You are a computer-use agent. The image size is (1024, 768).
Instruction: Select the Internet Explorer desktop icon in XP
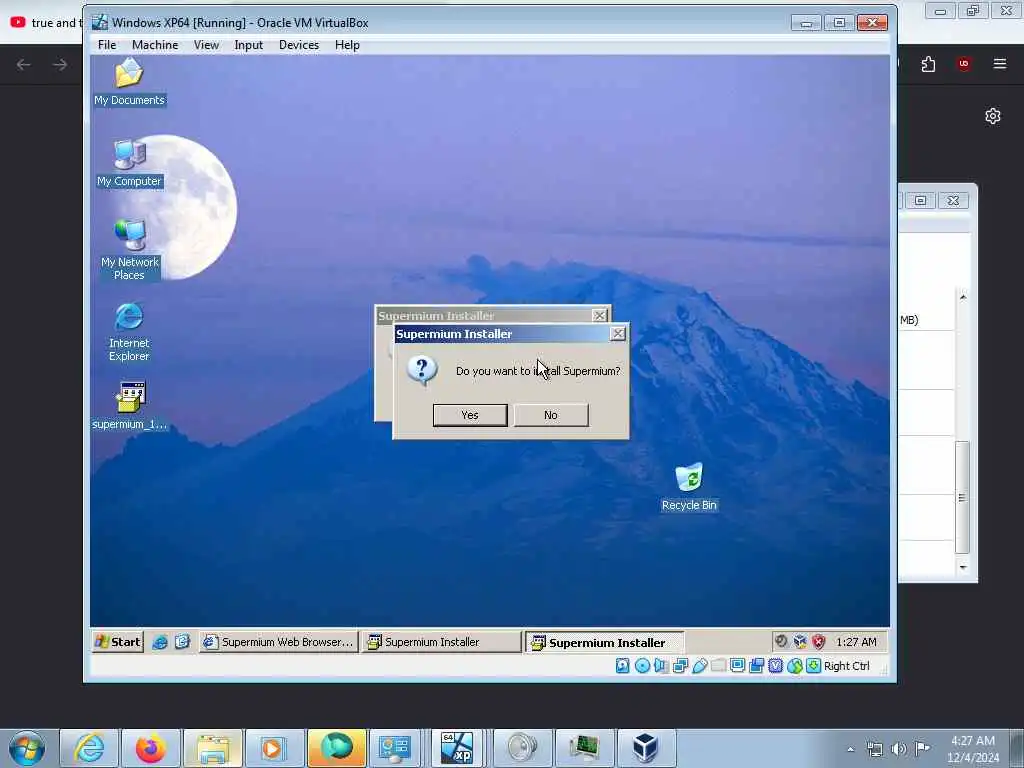(129, 332)
